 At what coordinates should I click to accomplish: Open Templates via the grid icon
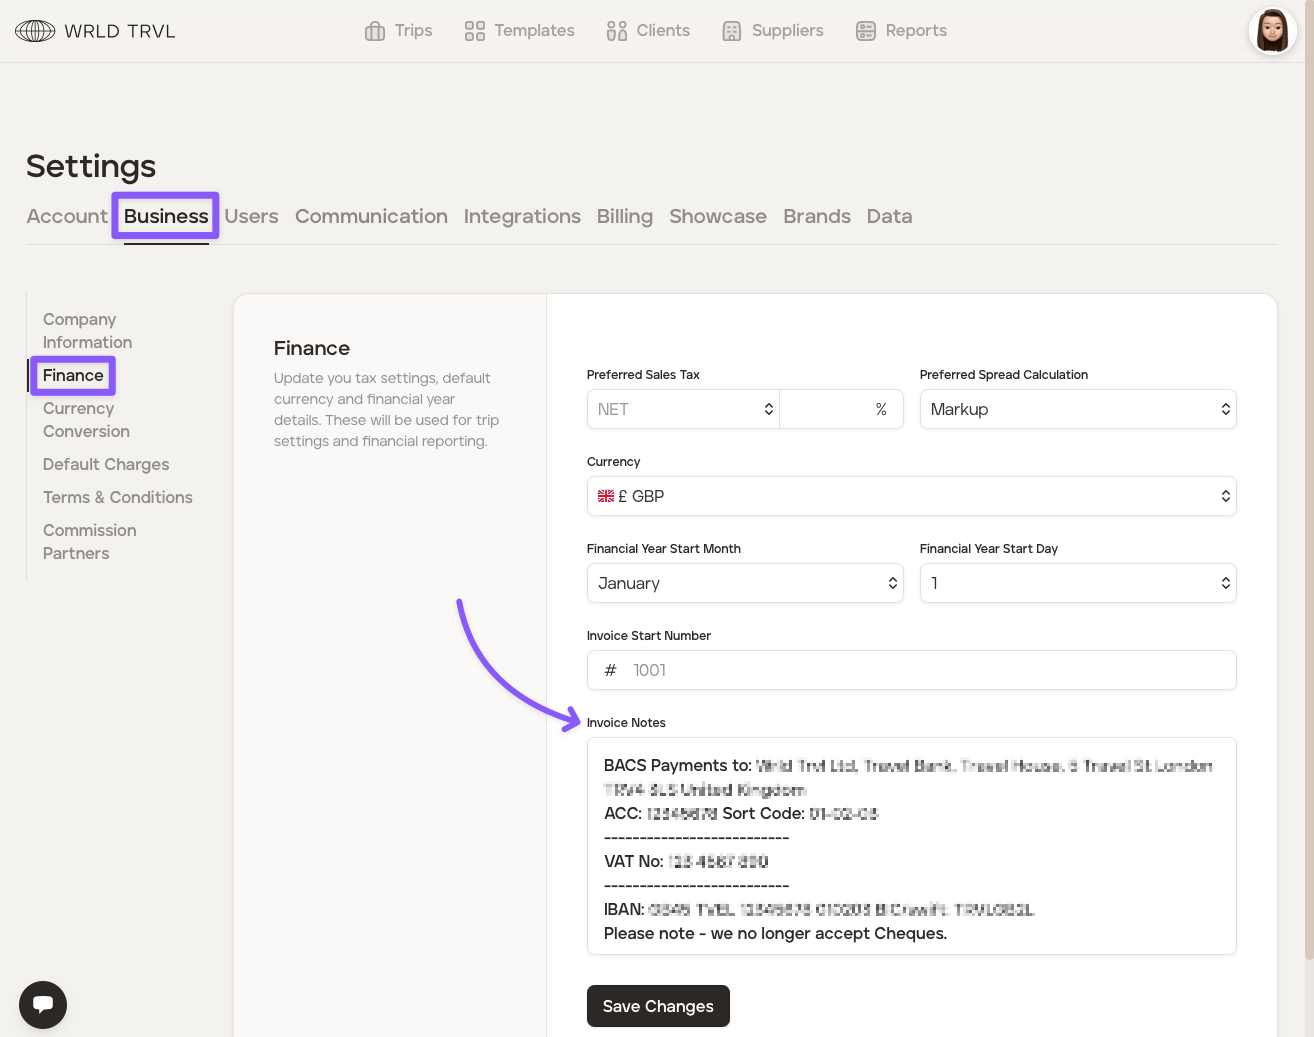pos(474,31)
